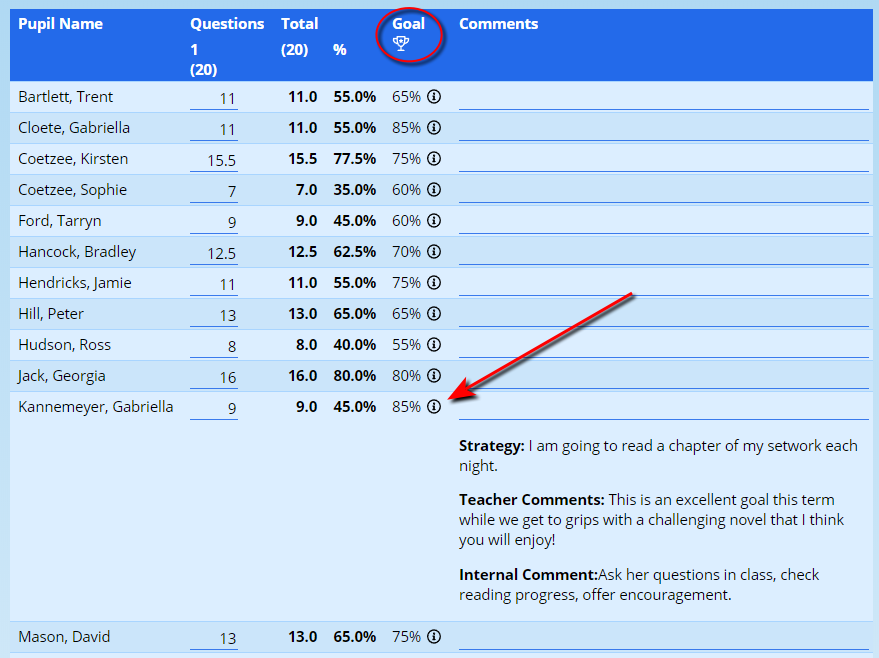Viewport: 879px width, 658px height.
Task: Open goal details for Ford, Tarryn
Action: pos(434,221)
